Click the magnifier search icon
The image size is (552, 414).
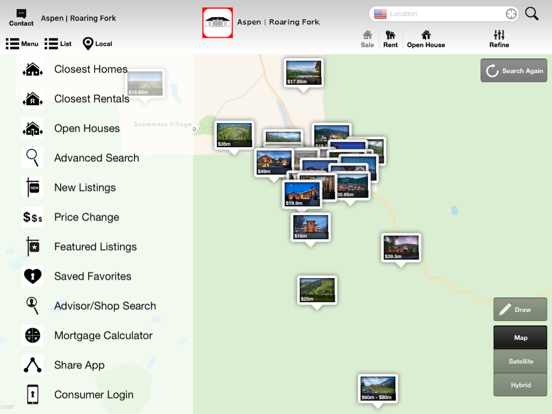point(532,14)
